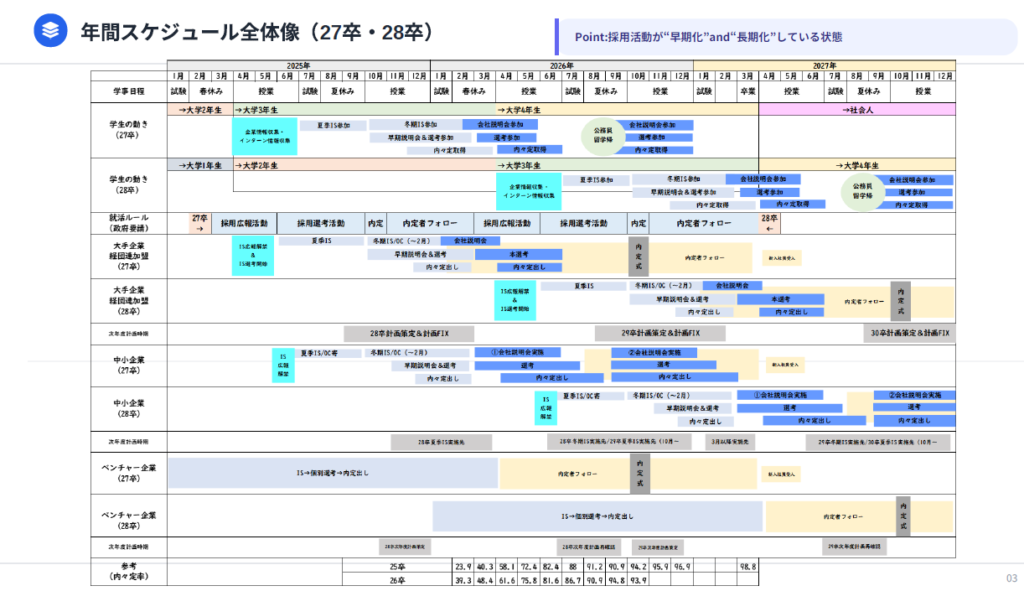This screenshot has width=1024, height=591.
Task: Click the page number 03
Action: (x=1010, y=578)
